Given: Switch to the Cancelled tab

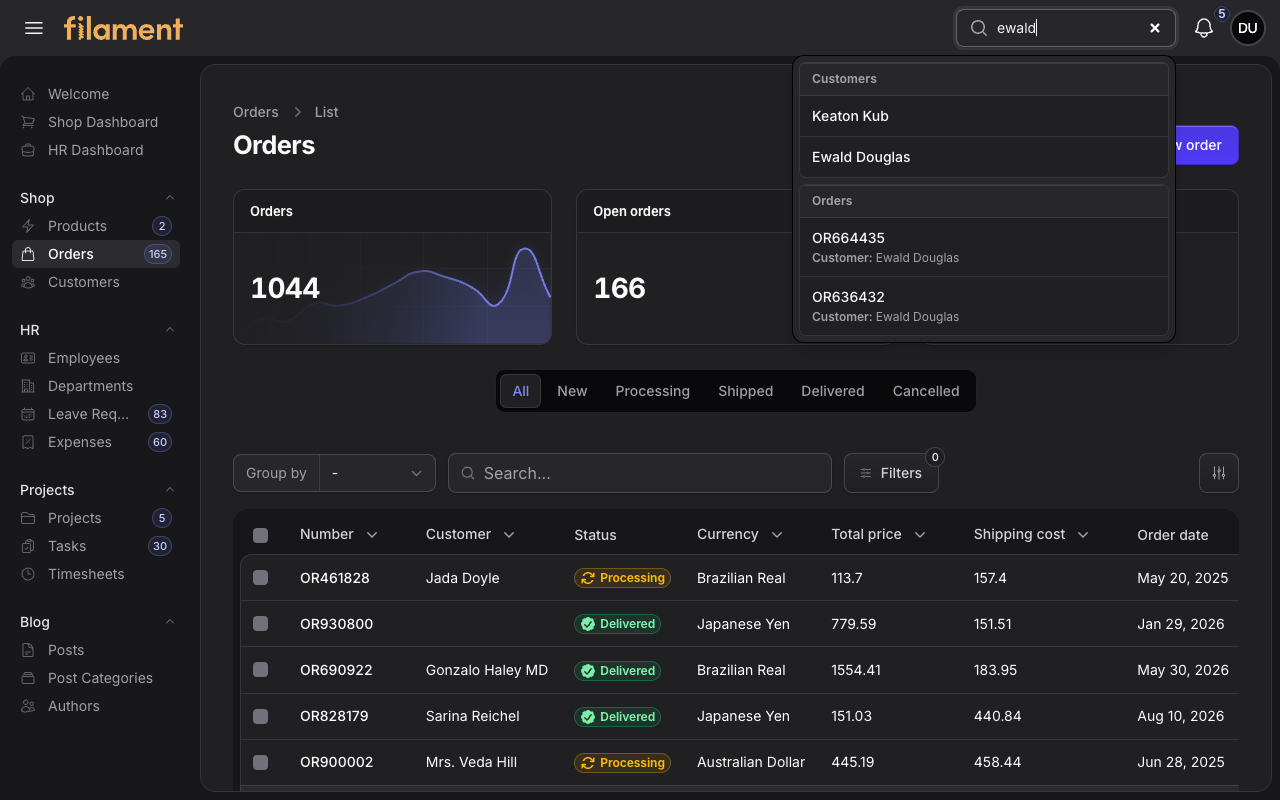Looking at the screenshot, I should (x=926, y=391).
